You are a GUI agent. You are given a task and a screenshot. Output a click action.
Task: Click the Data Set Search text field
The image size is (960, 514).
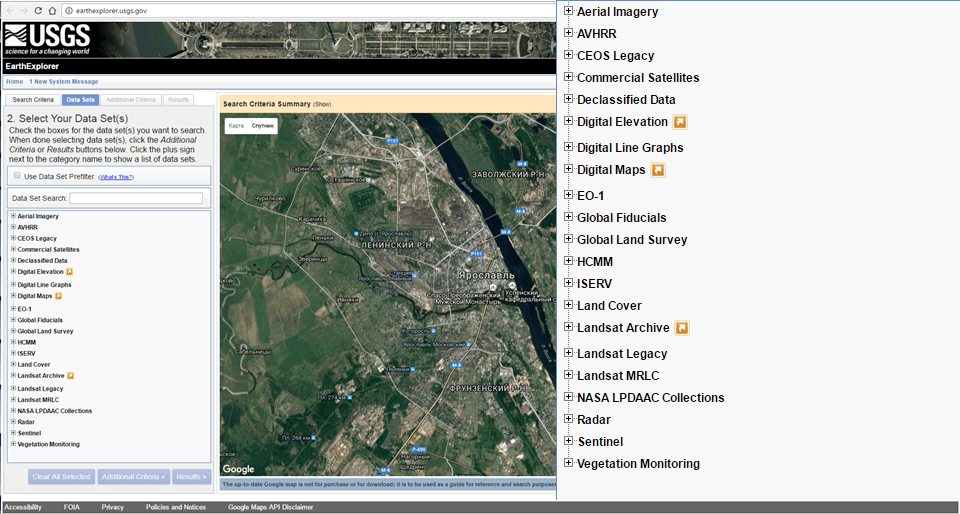pos(138,198)
